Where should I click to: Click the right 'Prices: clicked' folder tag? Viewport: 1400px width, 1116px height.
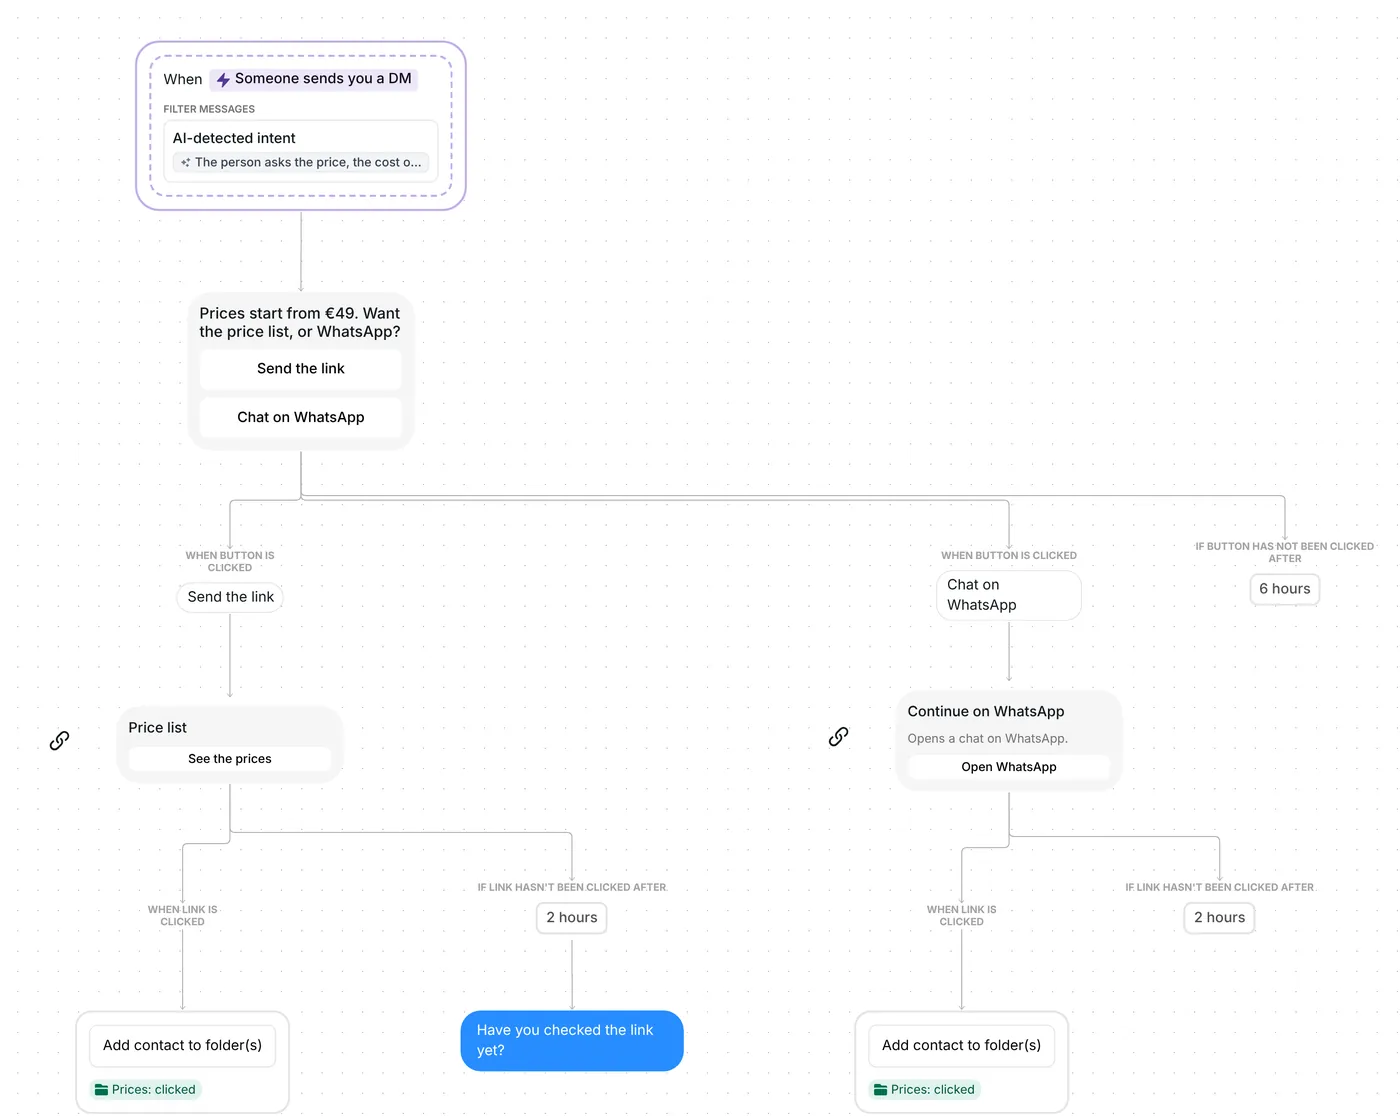tap(925, 1090)
